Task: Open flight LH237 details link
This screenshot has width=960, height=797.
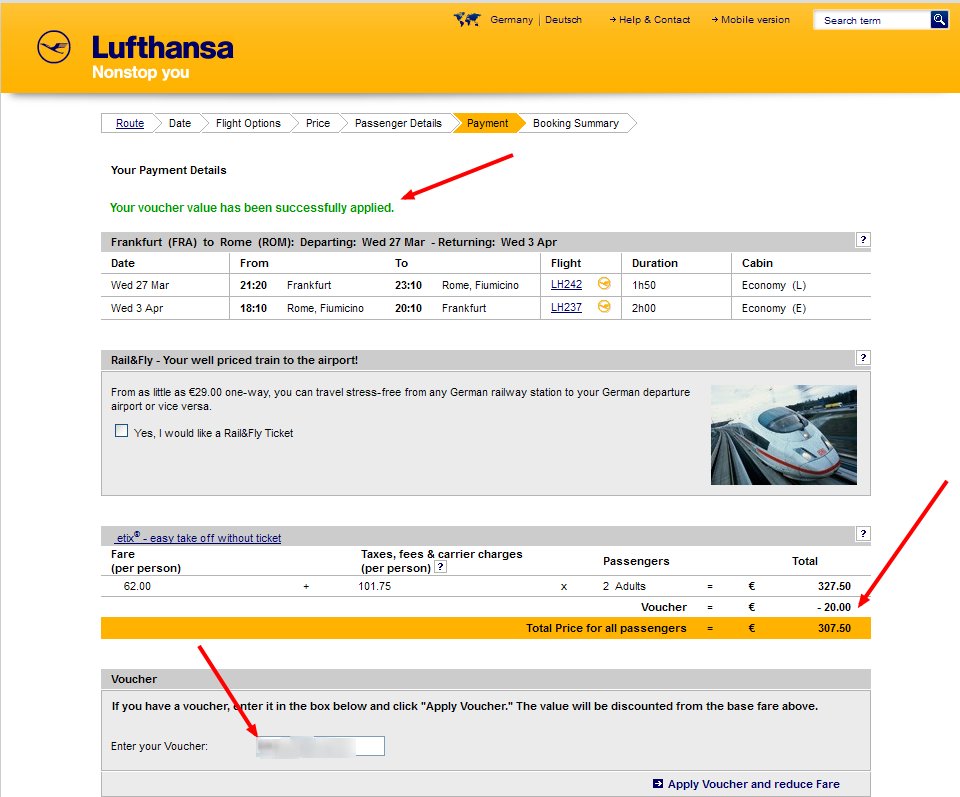Action: point(566,307)
